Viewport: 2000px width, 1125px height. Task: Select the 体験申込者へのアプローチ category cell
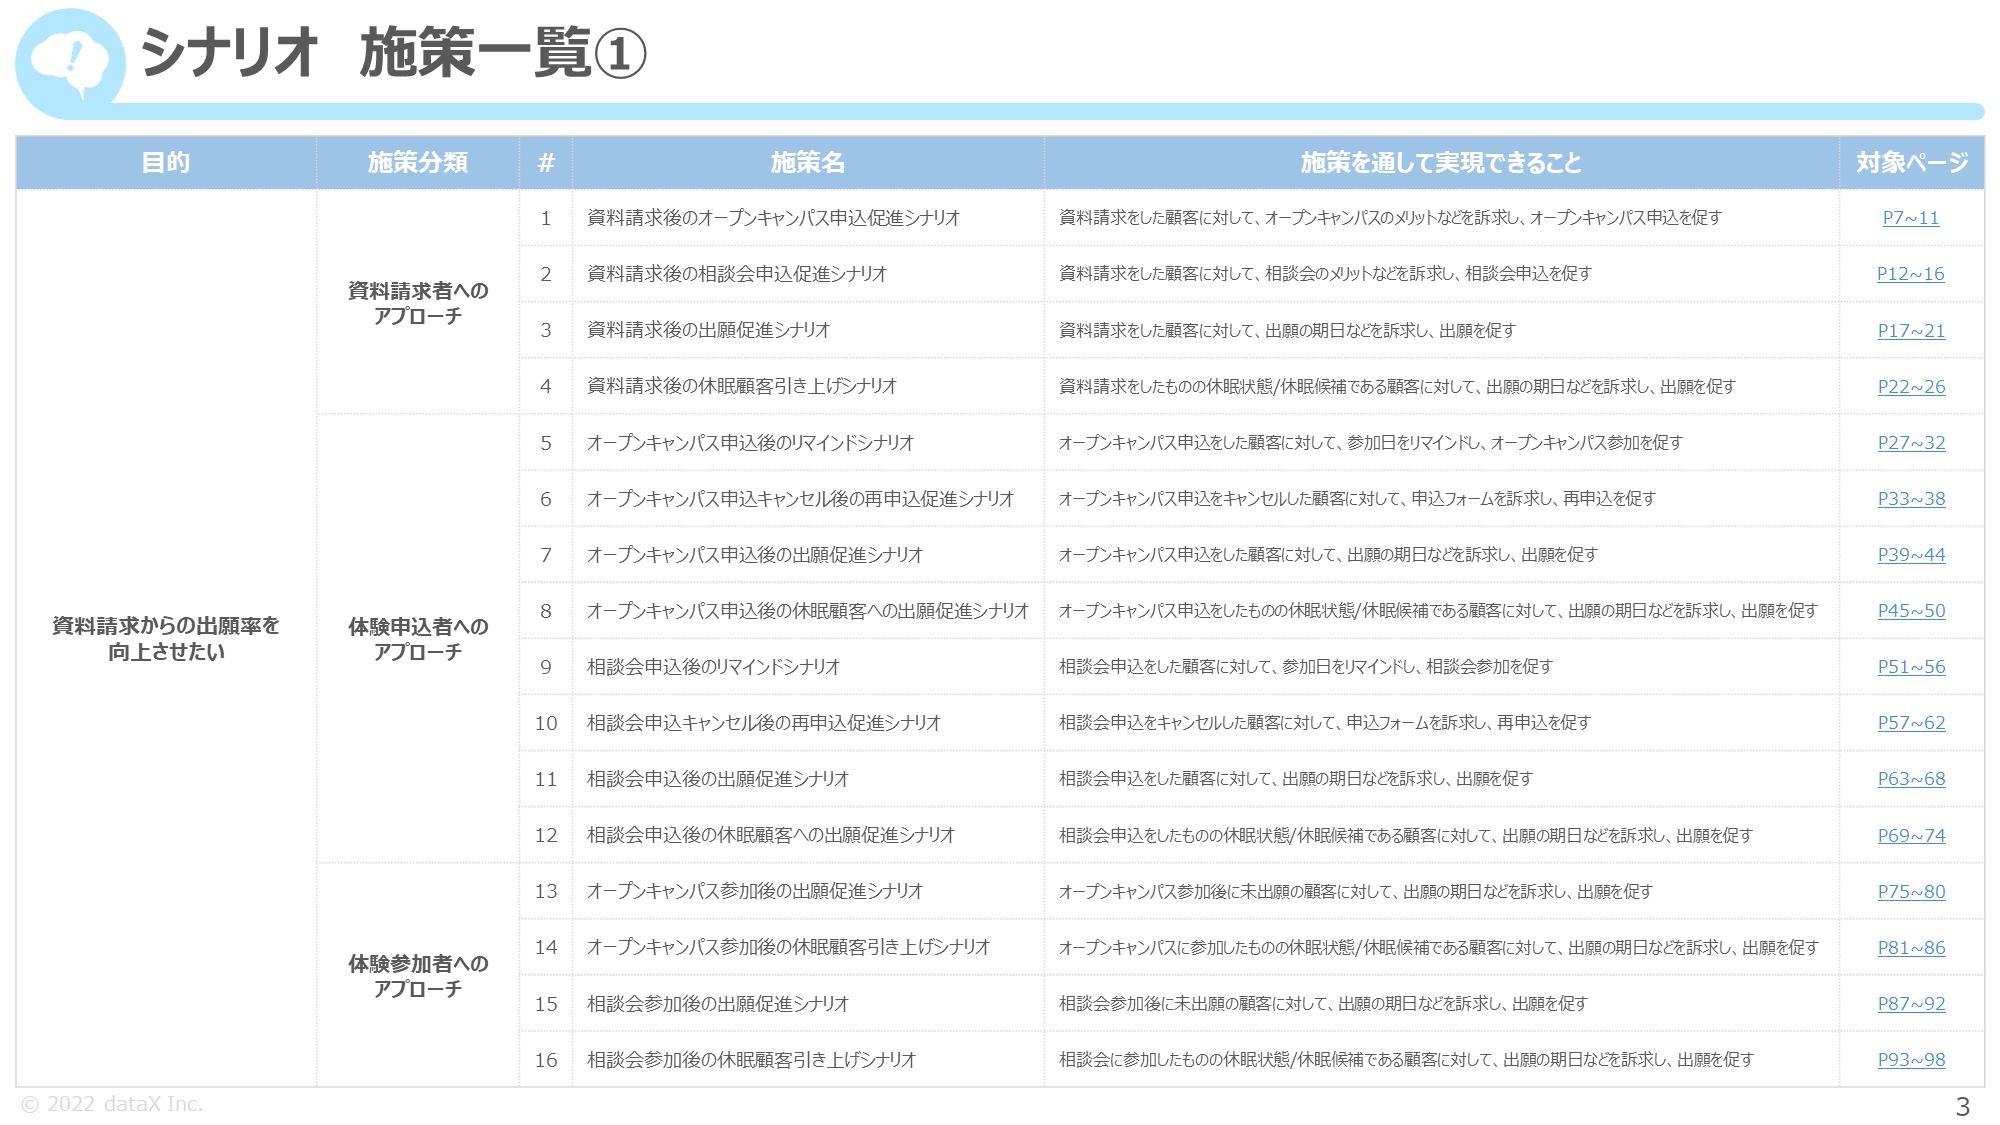pos(418,638)
